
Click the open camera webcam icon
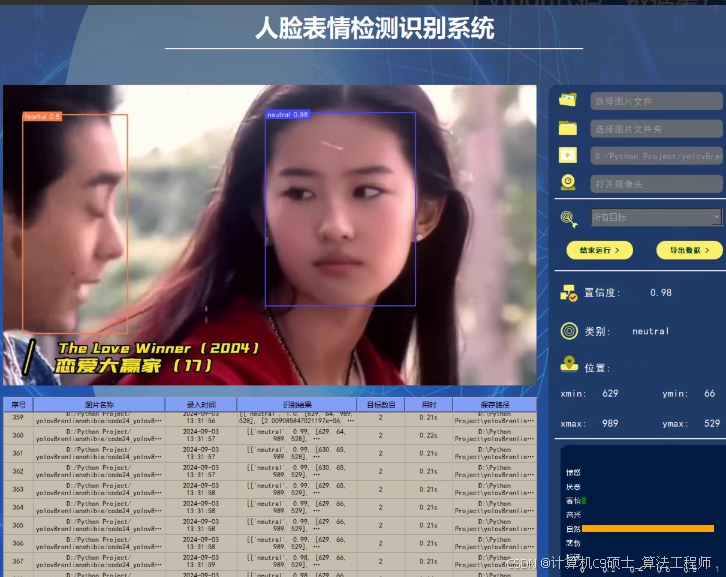tap(568, 182)
